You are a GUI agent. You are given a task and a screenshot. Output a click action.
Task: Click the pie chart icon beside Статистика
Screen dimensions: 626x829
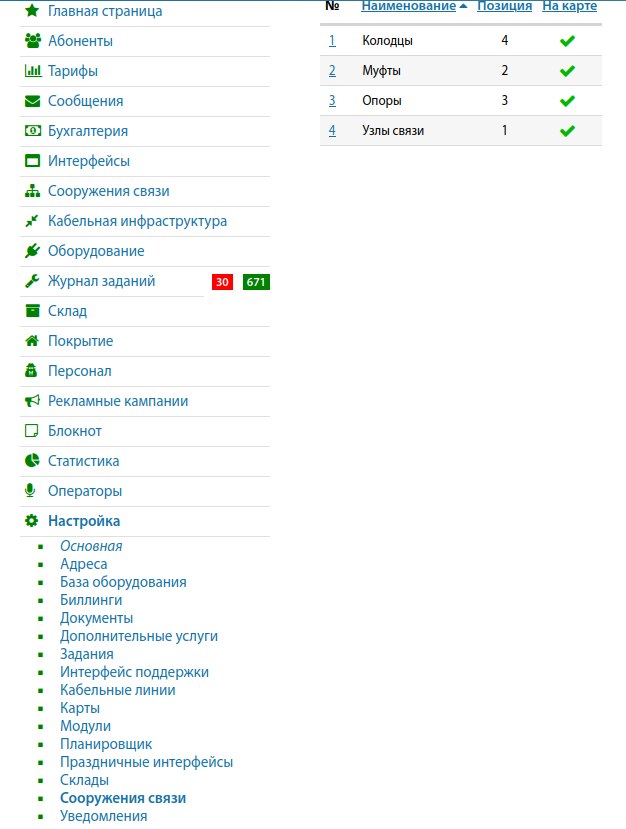coord(32,461)
